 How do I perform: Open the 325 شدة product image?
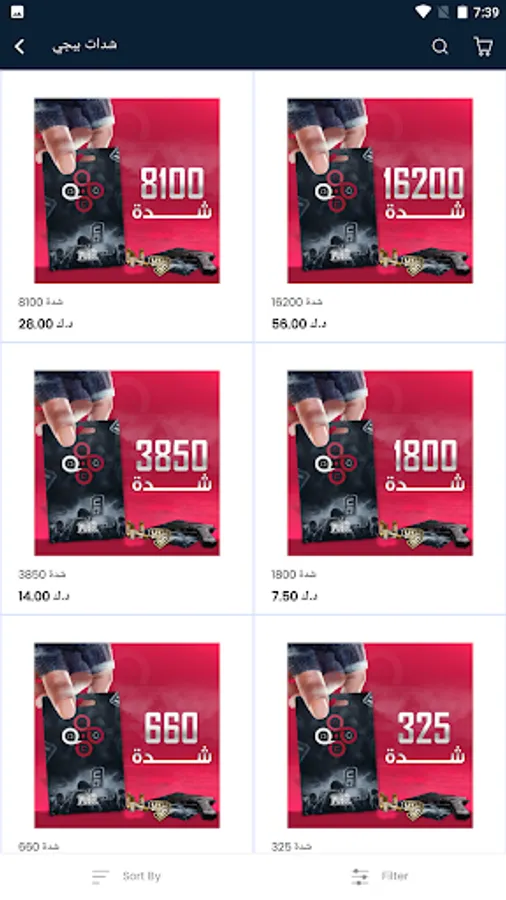point(380,735)
